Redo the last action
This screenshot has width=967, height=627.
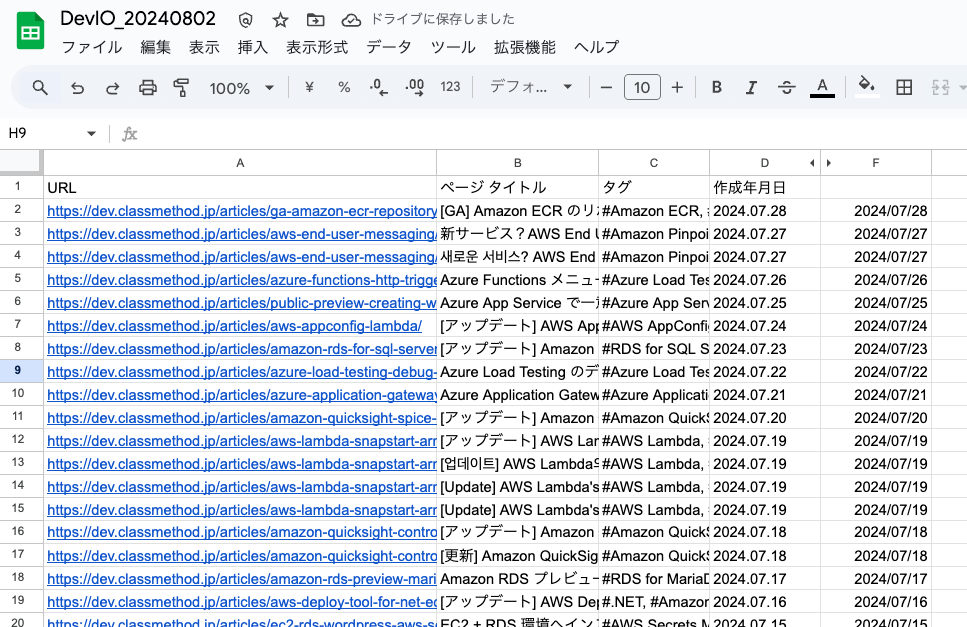112,88
